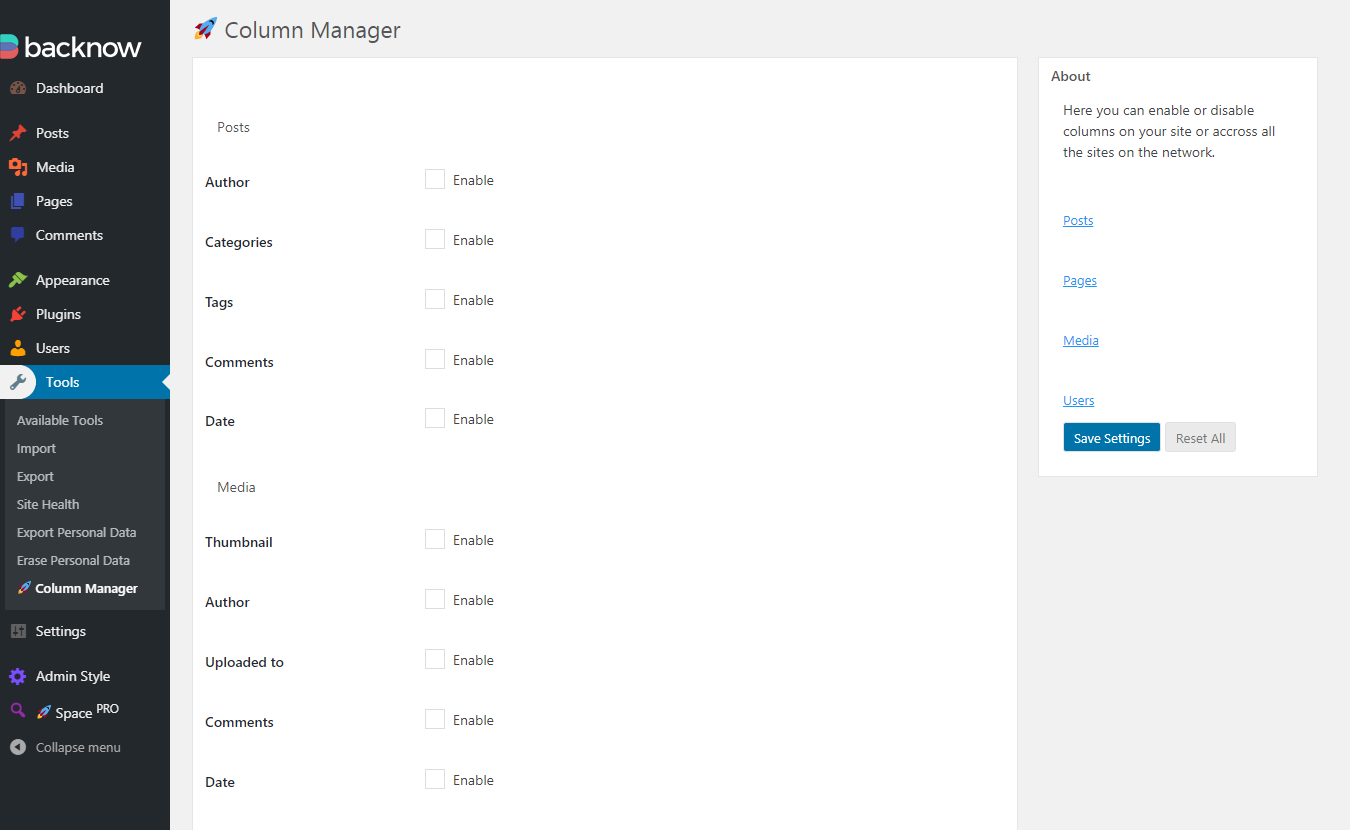
Task: Click the Pages icon in sidebar
Action: pos(17,201)
